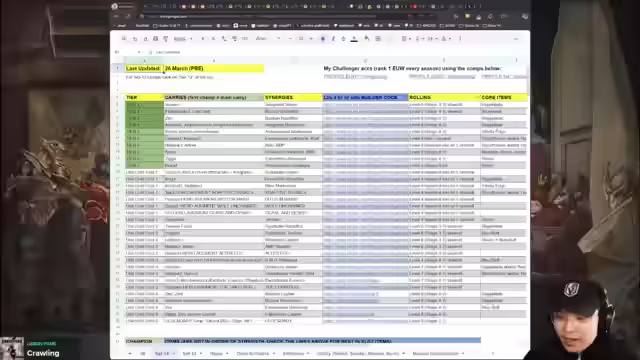The image size is (640, 360).
Task: Select the SYNERGIES header cell
Action: click(x=293, y=98)
